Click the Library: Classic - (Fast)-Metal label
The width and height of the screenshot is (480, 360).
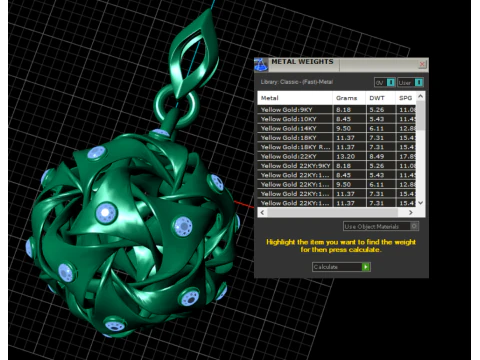(297, 82)
